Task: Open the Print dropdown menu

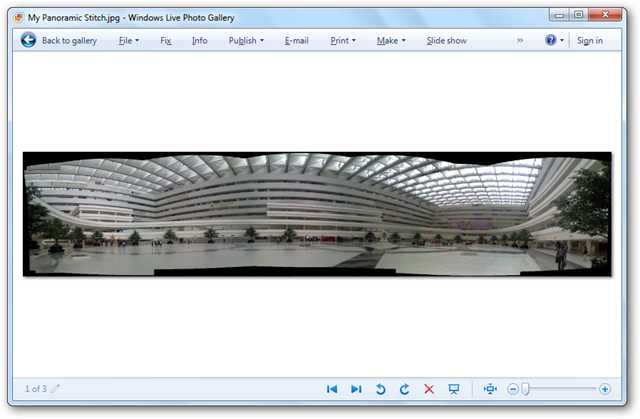Action: point(342,41)
